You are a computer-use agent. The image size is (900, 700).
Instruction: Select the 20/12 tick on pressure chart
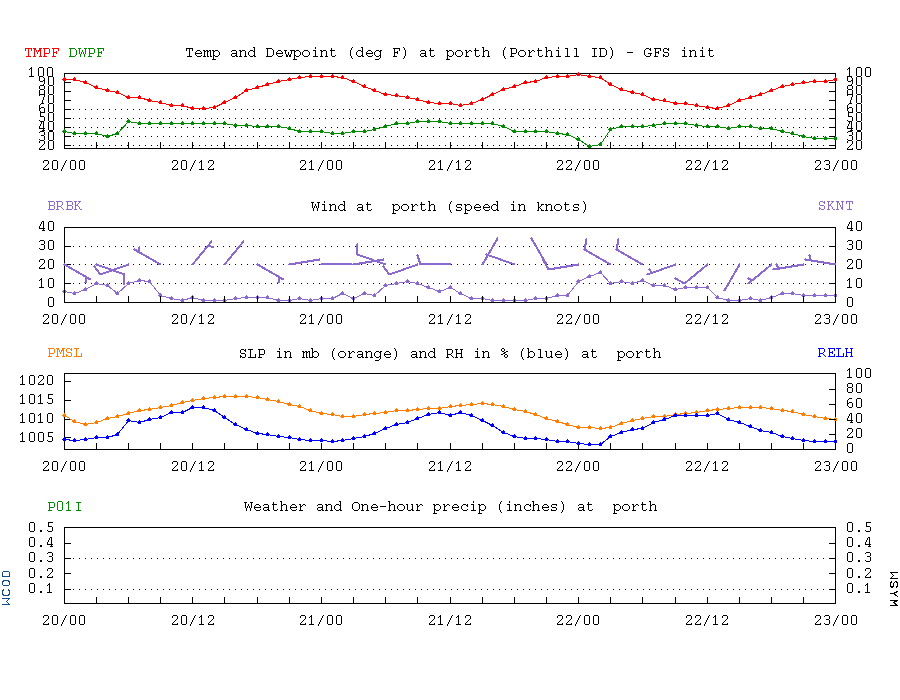[x=193, y=466]
